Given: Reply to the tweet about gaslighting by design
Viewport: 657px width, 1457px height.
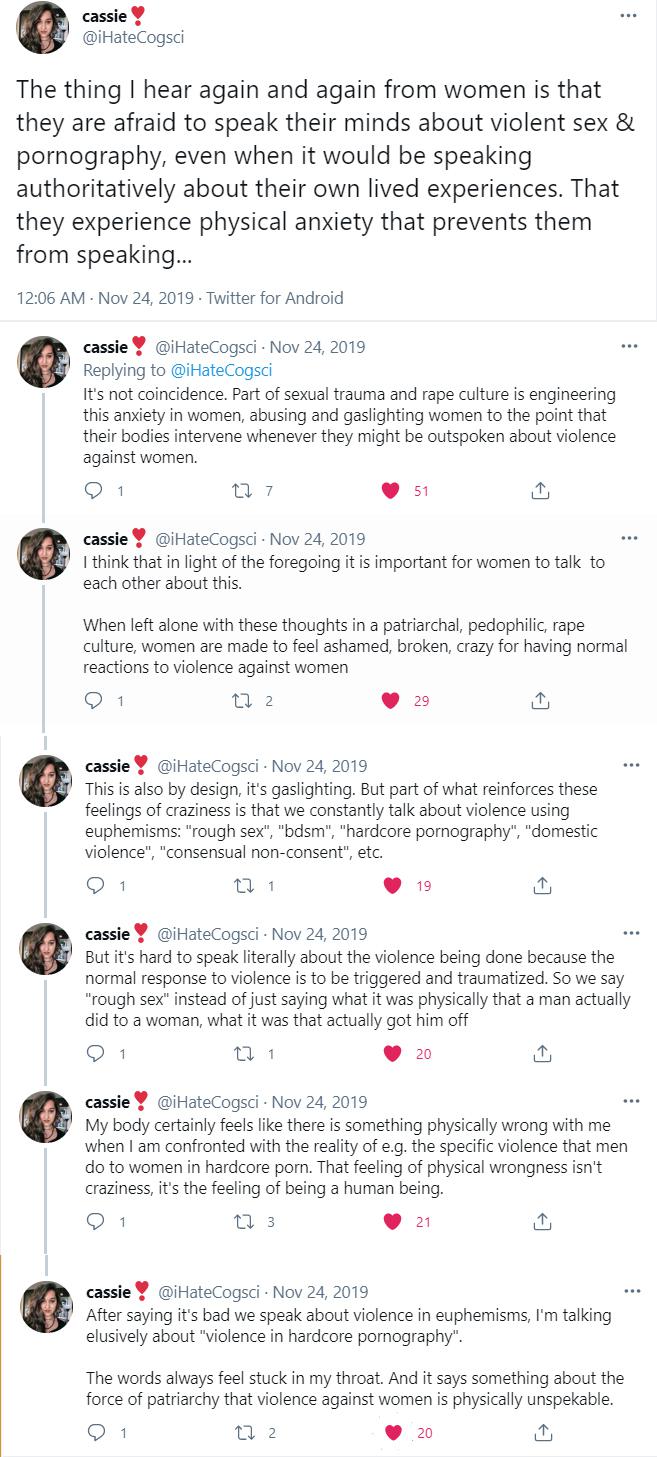Looking at the screenshot, I should (92, 885).
